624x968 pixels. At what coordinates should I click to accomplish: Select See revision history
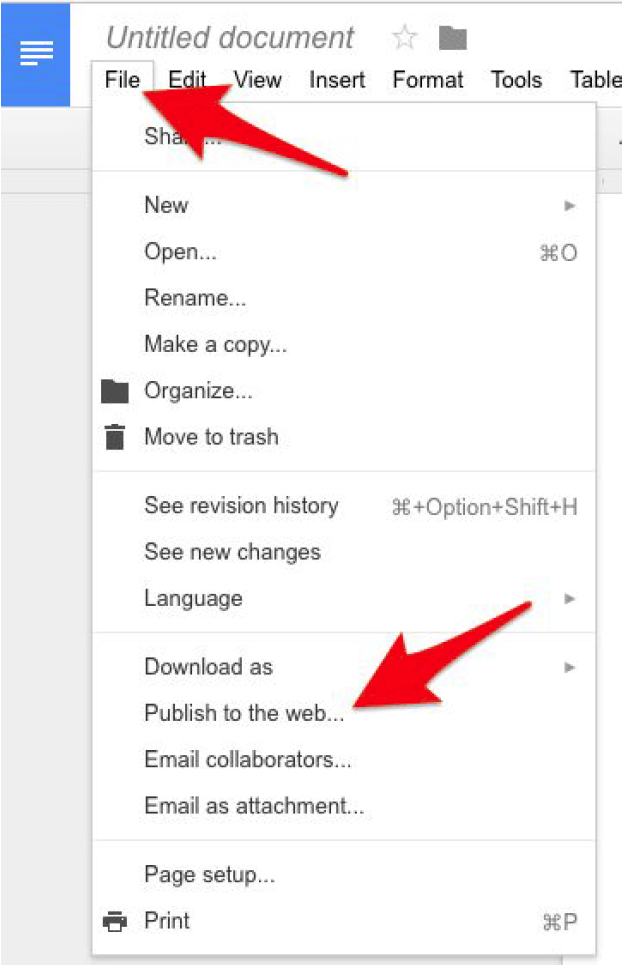(241, 506)
